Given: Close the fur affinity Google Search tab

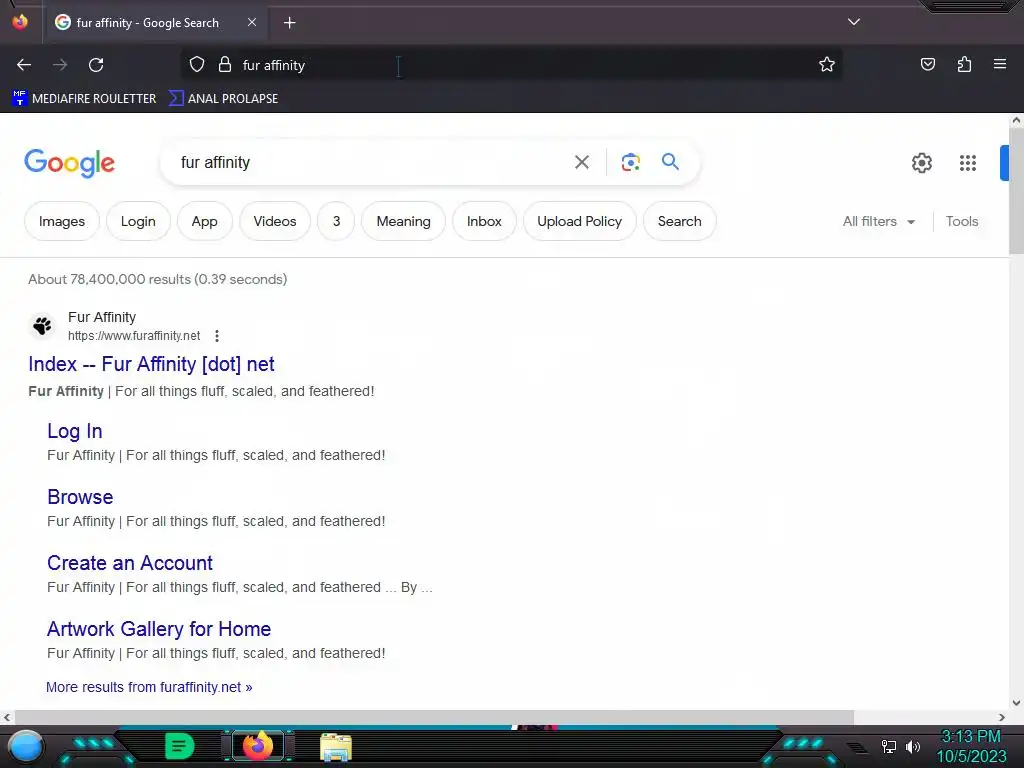Looking at the screenshot, I should click(x=252, y=22).
